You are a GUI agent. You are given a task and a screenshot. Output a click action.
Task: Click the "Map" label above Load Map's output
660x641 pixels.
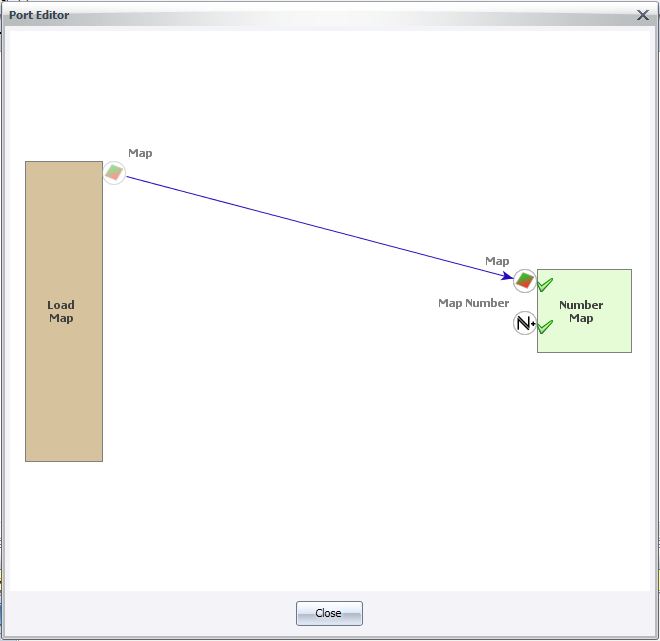(140, 153)
